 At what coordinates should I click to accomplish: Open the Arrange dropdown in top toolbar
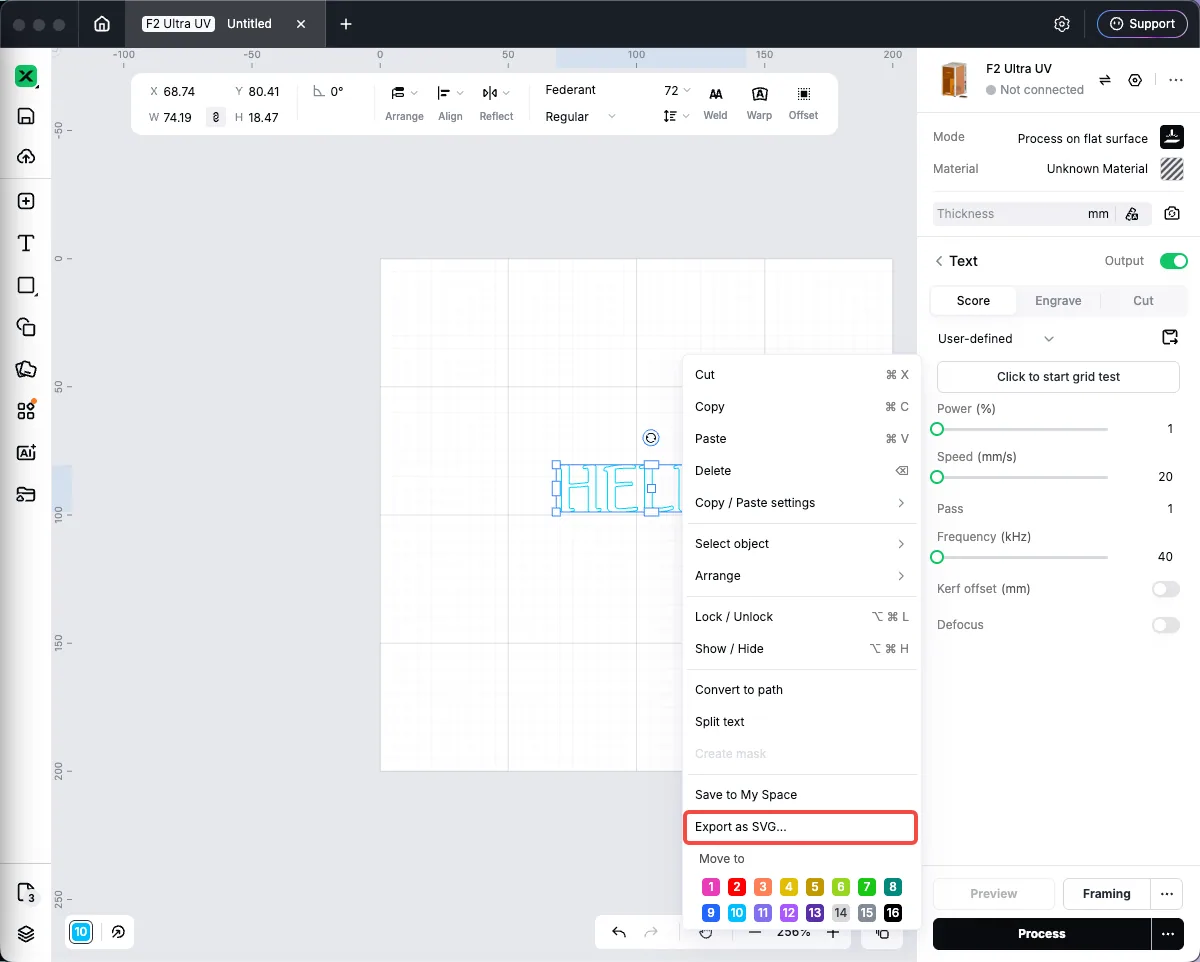click(x=404, y=102)
